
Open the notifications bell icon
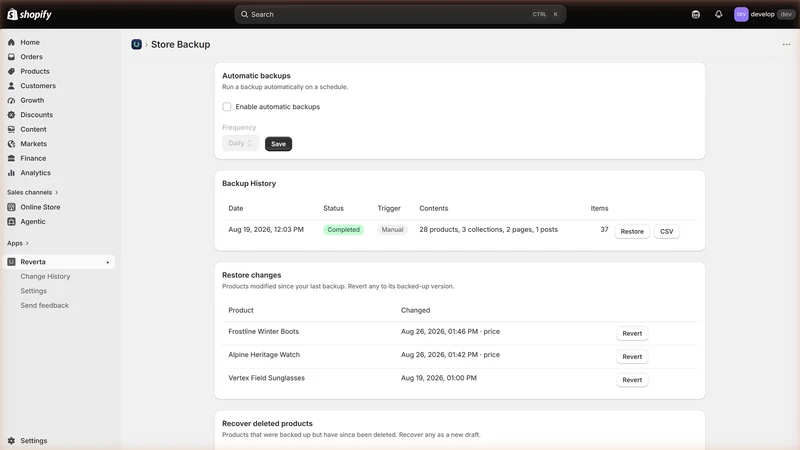[718, 14]
